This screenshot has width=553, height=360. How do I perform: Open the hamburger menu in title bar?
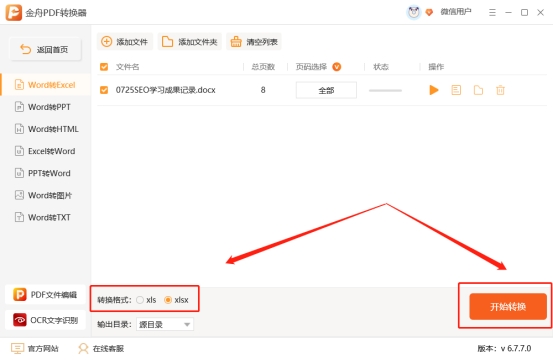tap(492, 13)
